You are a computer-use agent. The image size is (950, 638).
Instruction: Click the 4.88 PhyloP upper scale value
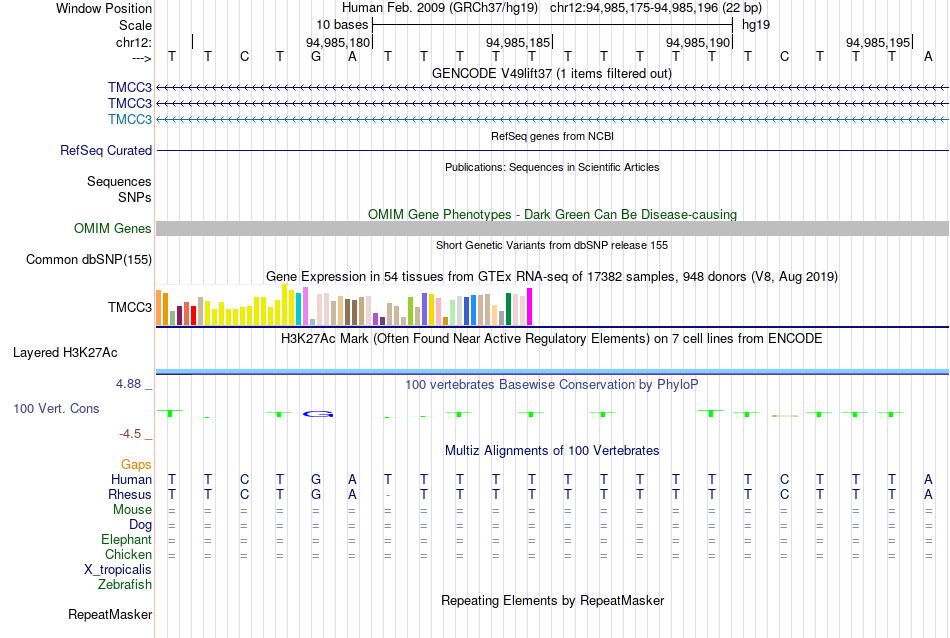[x=128, y=384]
